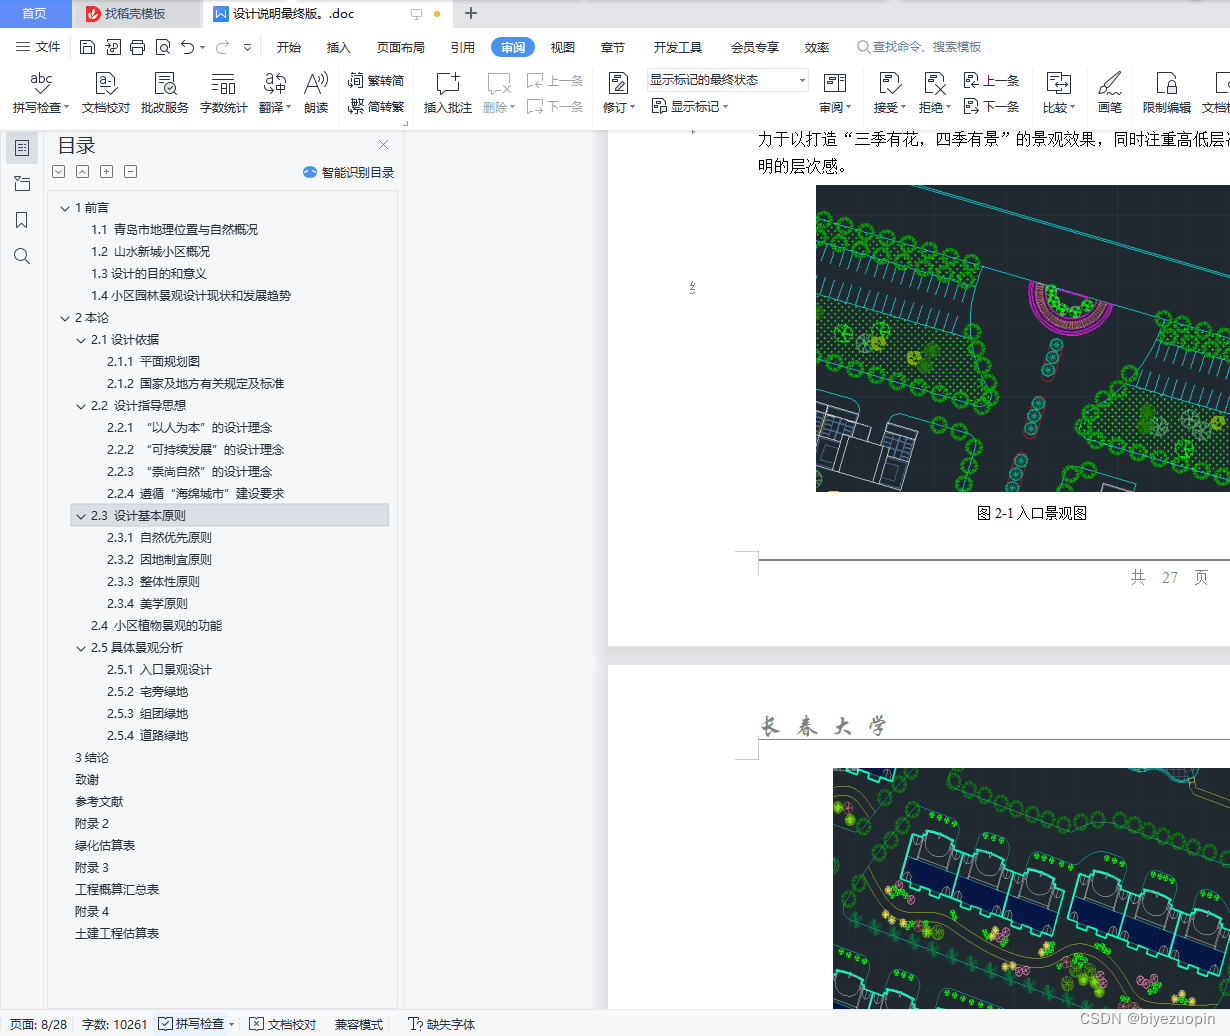Jump to '参考文献' heading
The image size is (1230, 1036).
pyautogui.click(x=99, y=802)
